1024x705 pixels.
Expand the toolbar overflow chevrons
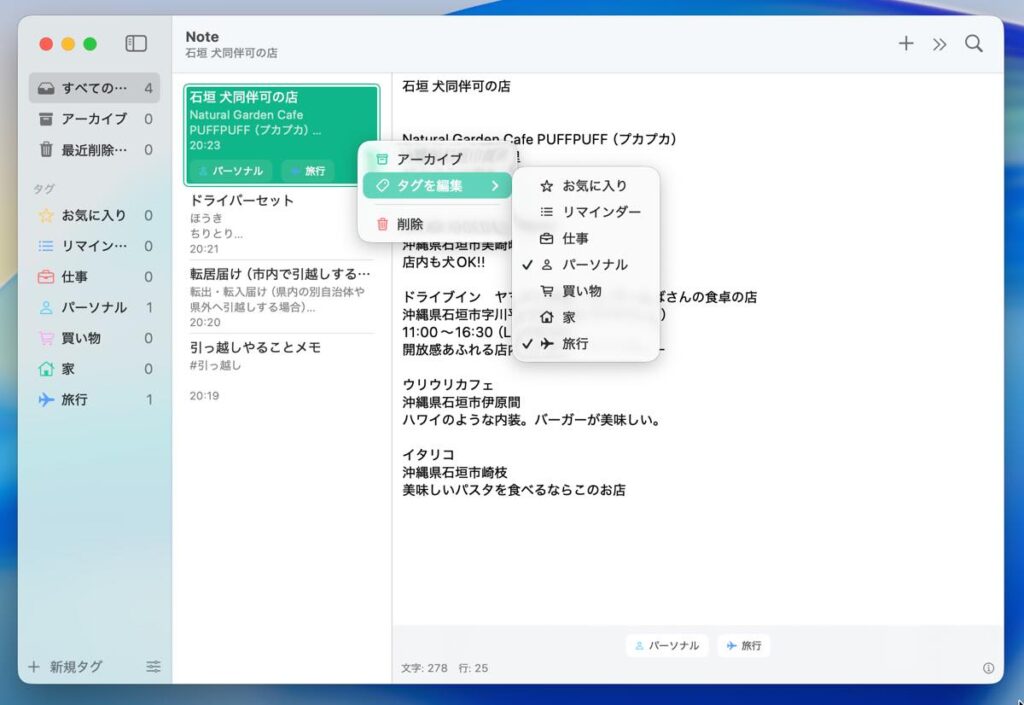[939, 44]
